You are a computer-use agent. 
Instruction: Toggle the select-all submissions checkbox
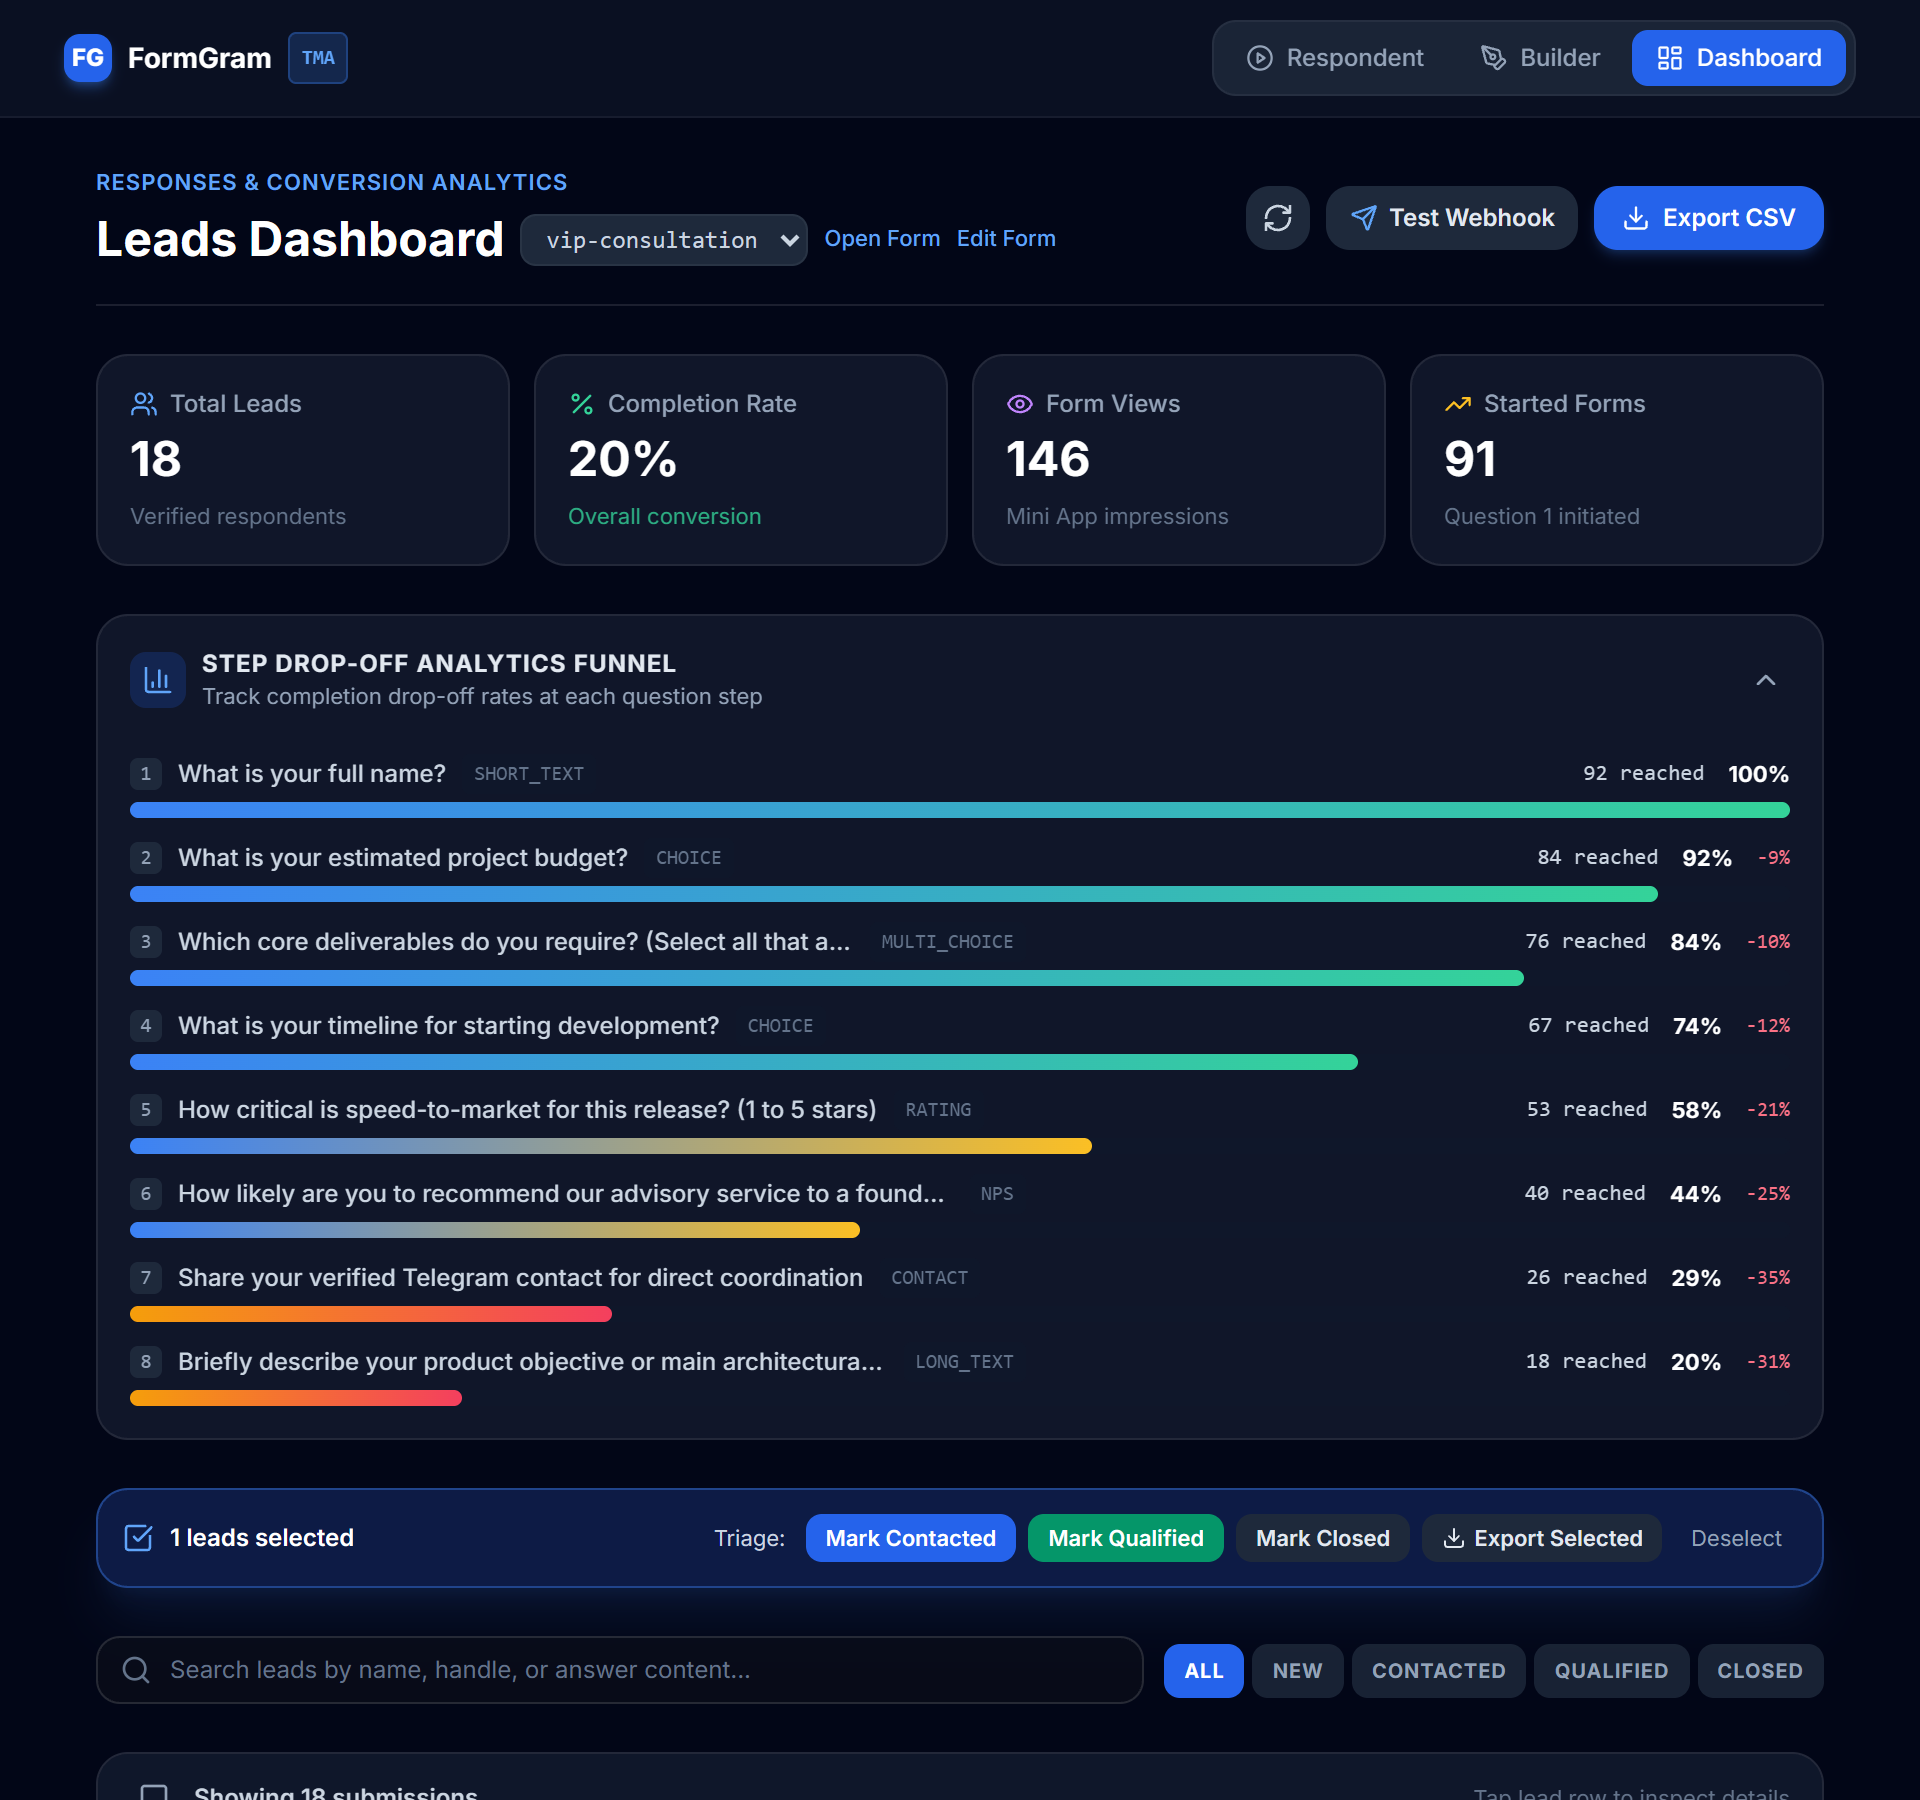pos(154,1793)
